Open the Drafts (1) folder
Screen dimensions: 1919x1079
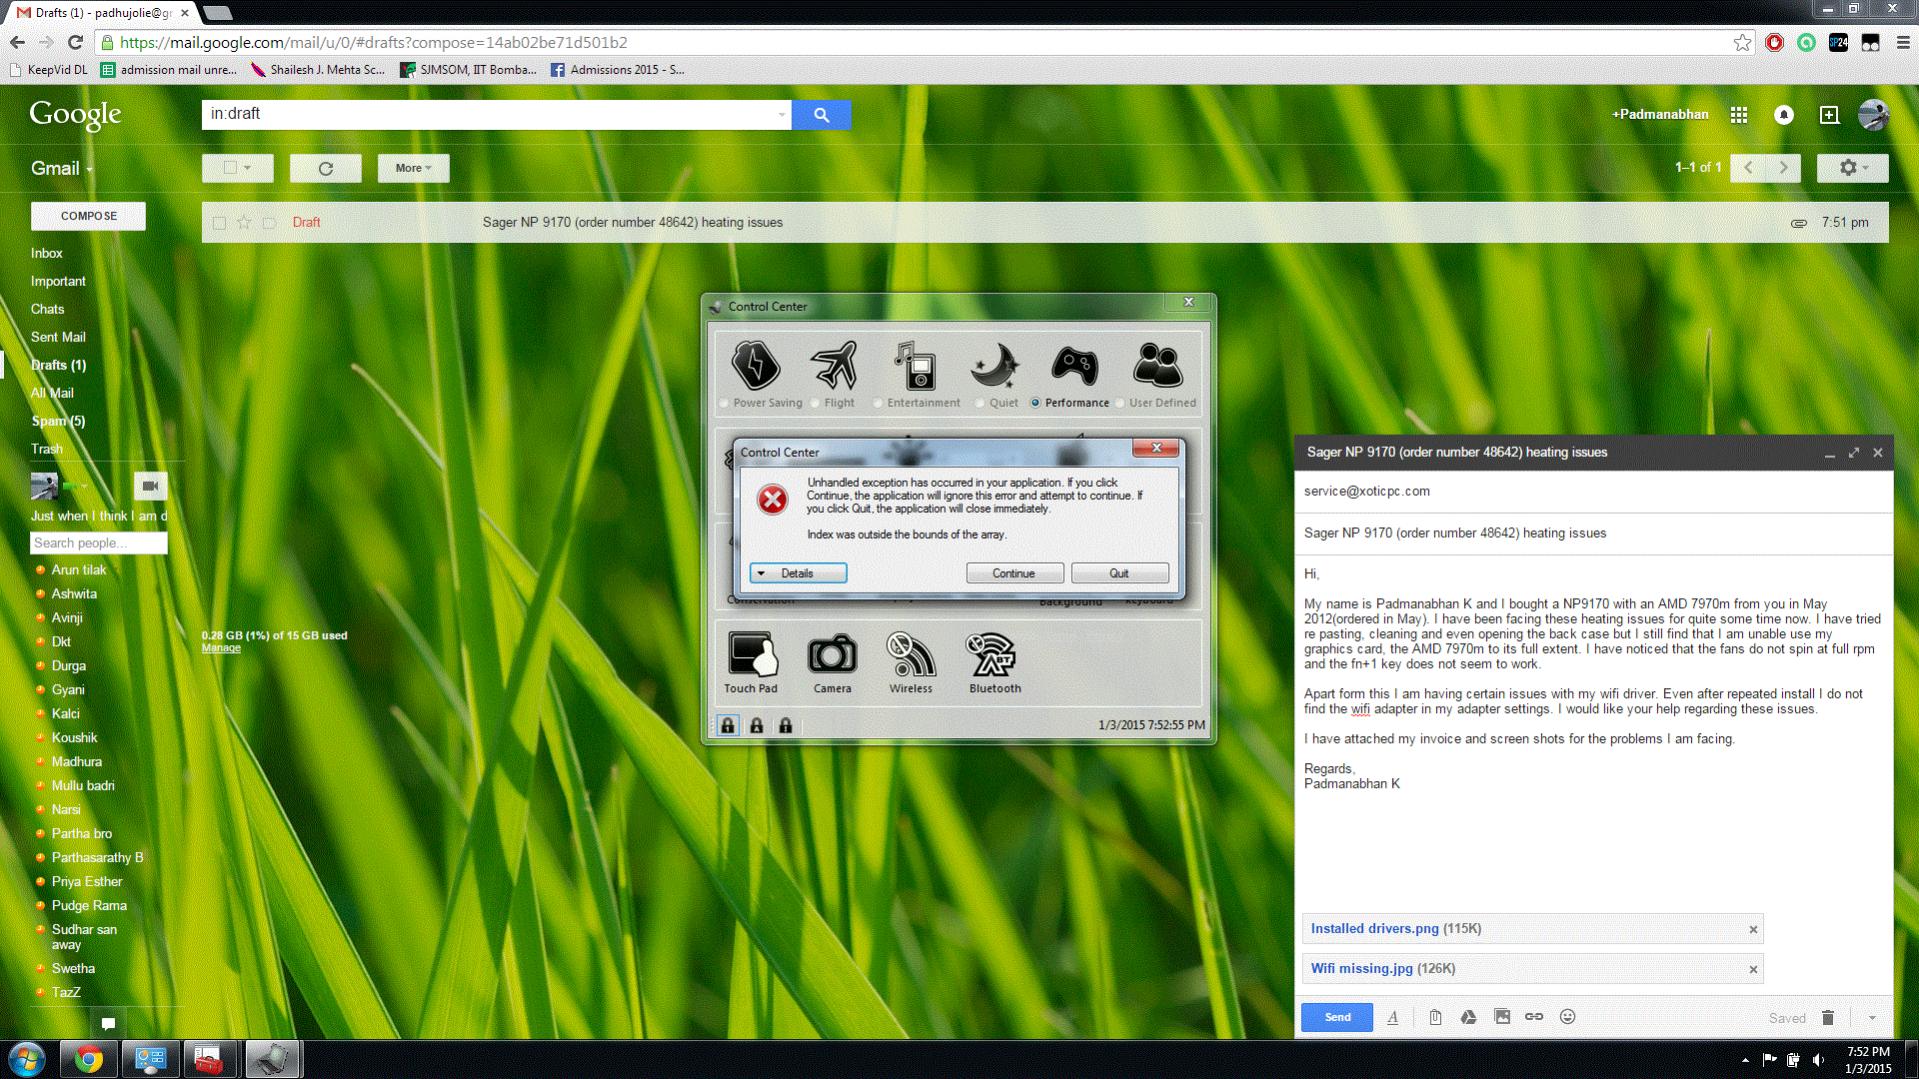(58, 365)
